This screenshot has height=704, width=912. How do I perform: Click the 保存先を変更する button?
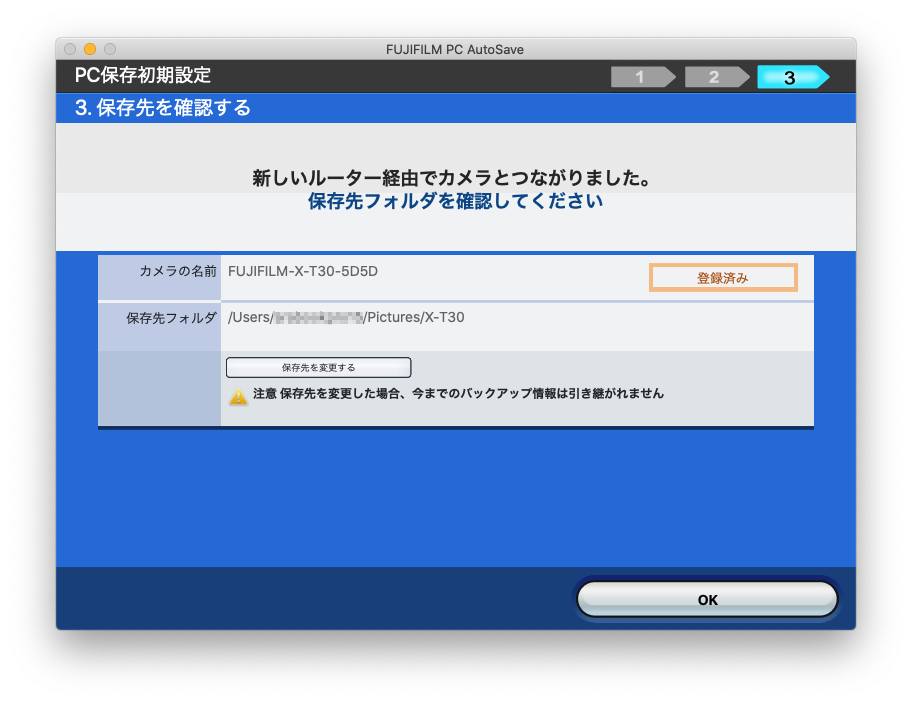tap(318, 368)
